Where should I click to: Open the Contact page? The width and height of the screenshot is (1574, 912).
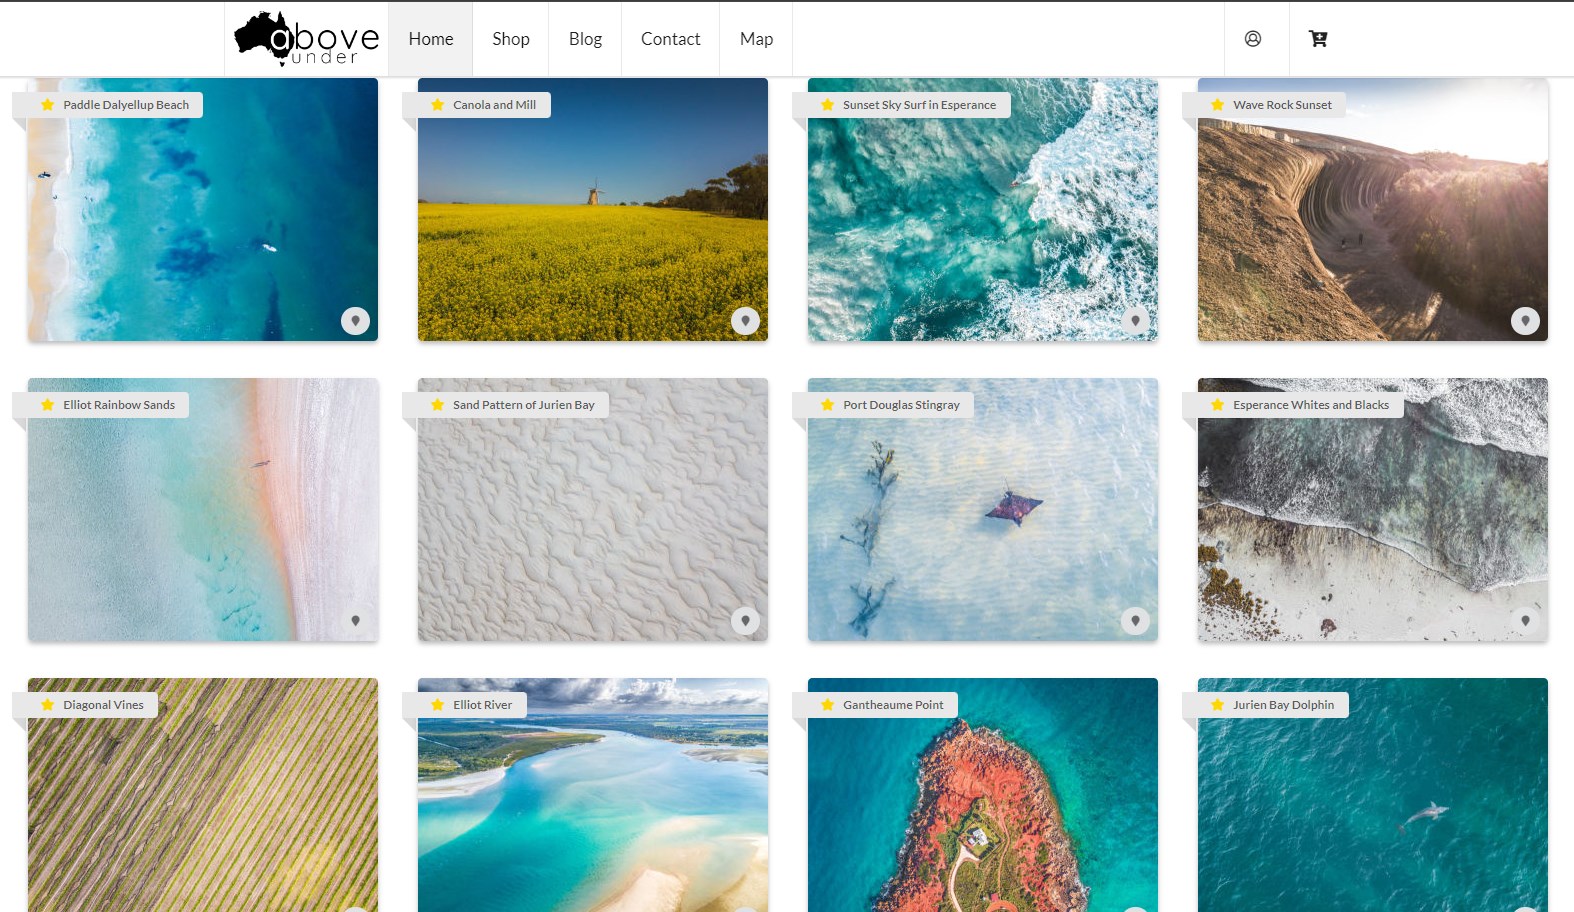(670, 39)
